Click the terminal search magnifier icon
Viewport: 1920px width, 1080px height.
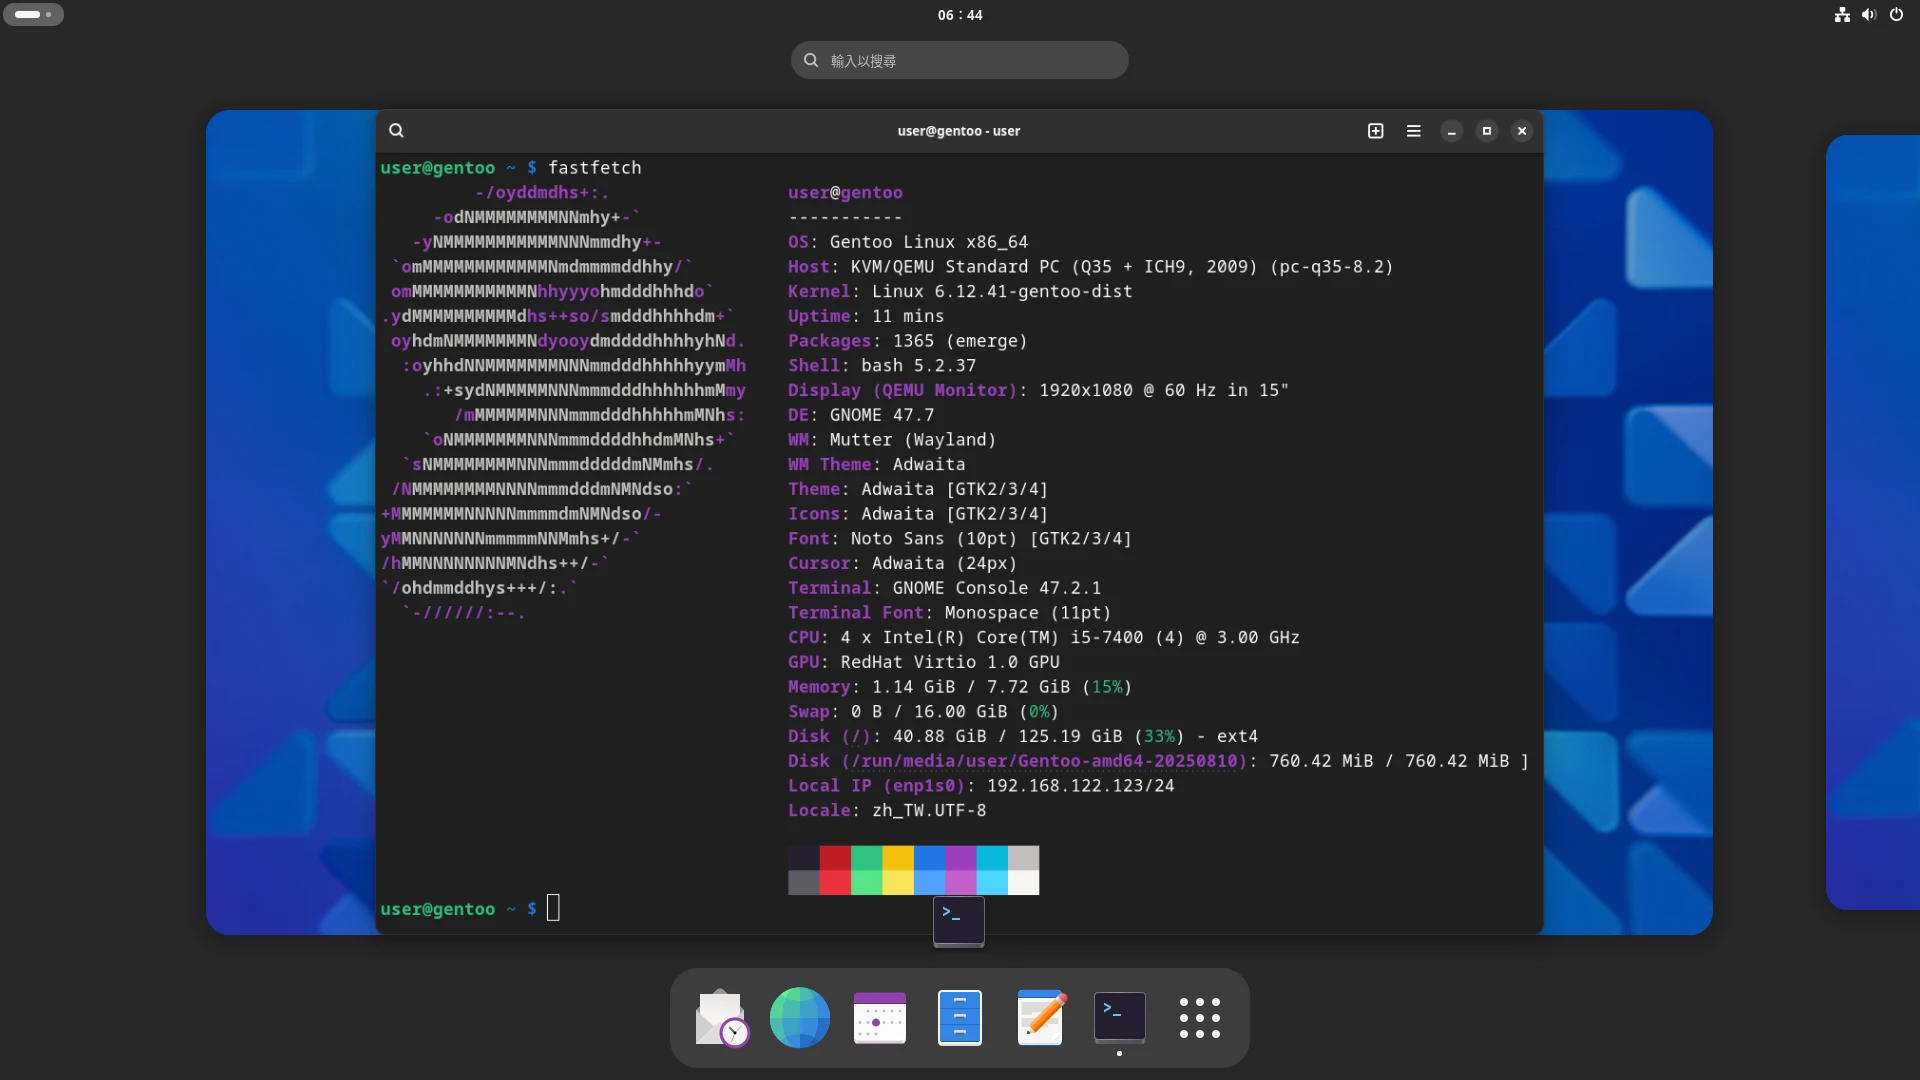(396, 131)
